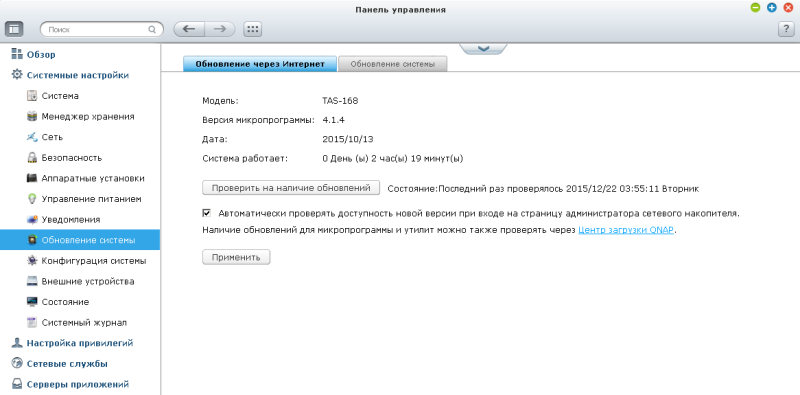Click the Обновление системы icon
This screenshot has width=800, height=395.
click(x=32, y=240)
